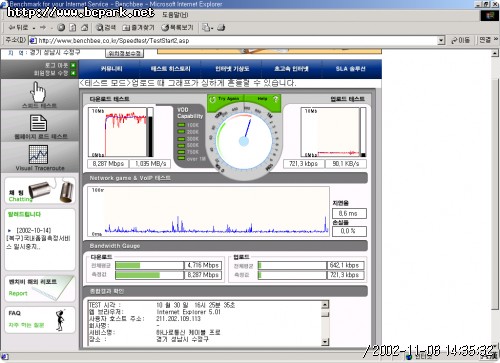Click the Try Again refresh icon

point(212,99)
